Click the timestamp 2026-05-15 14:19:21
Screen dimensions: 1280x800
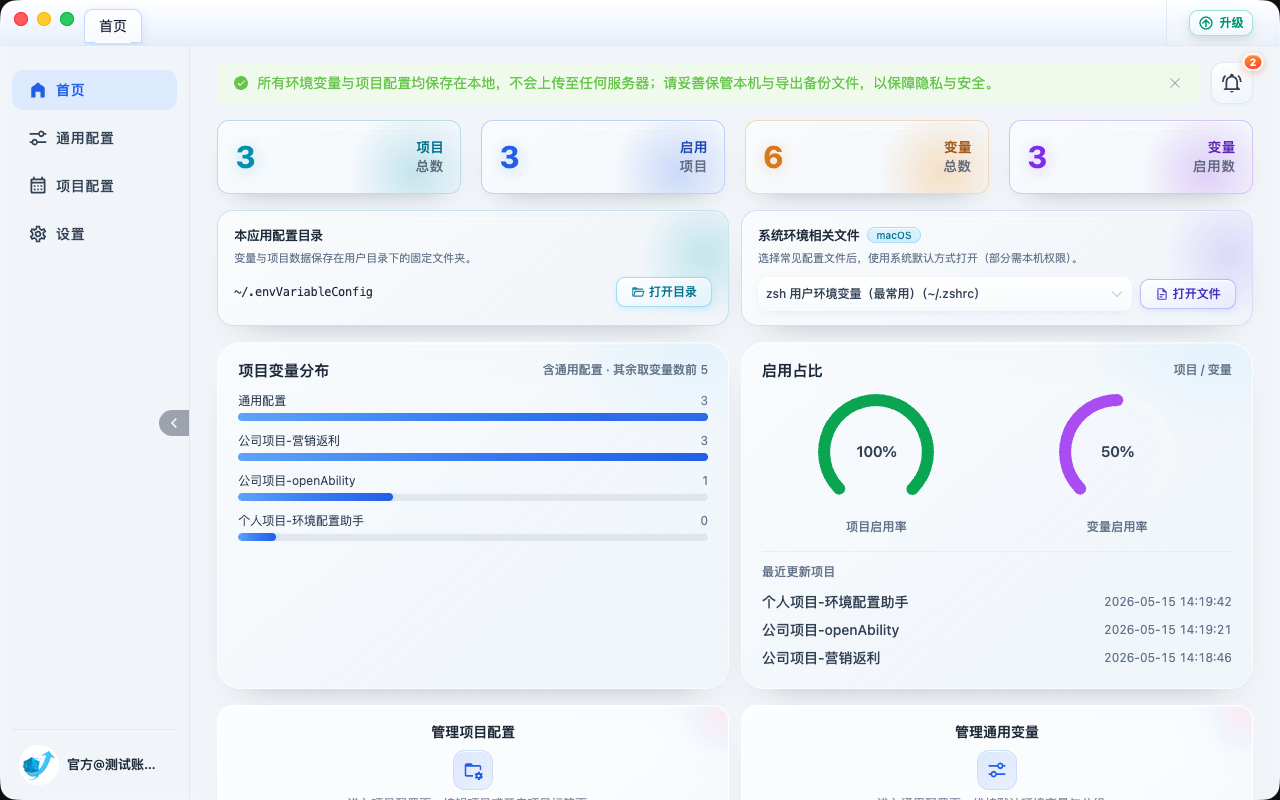1168,630
